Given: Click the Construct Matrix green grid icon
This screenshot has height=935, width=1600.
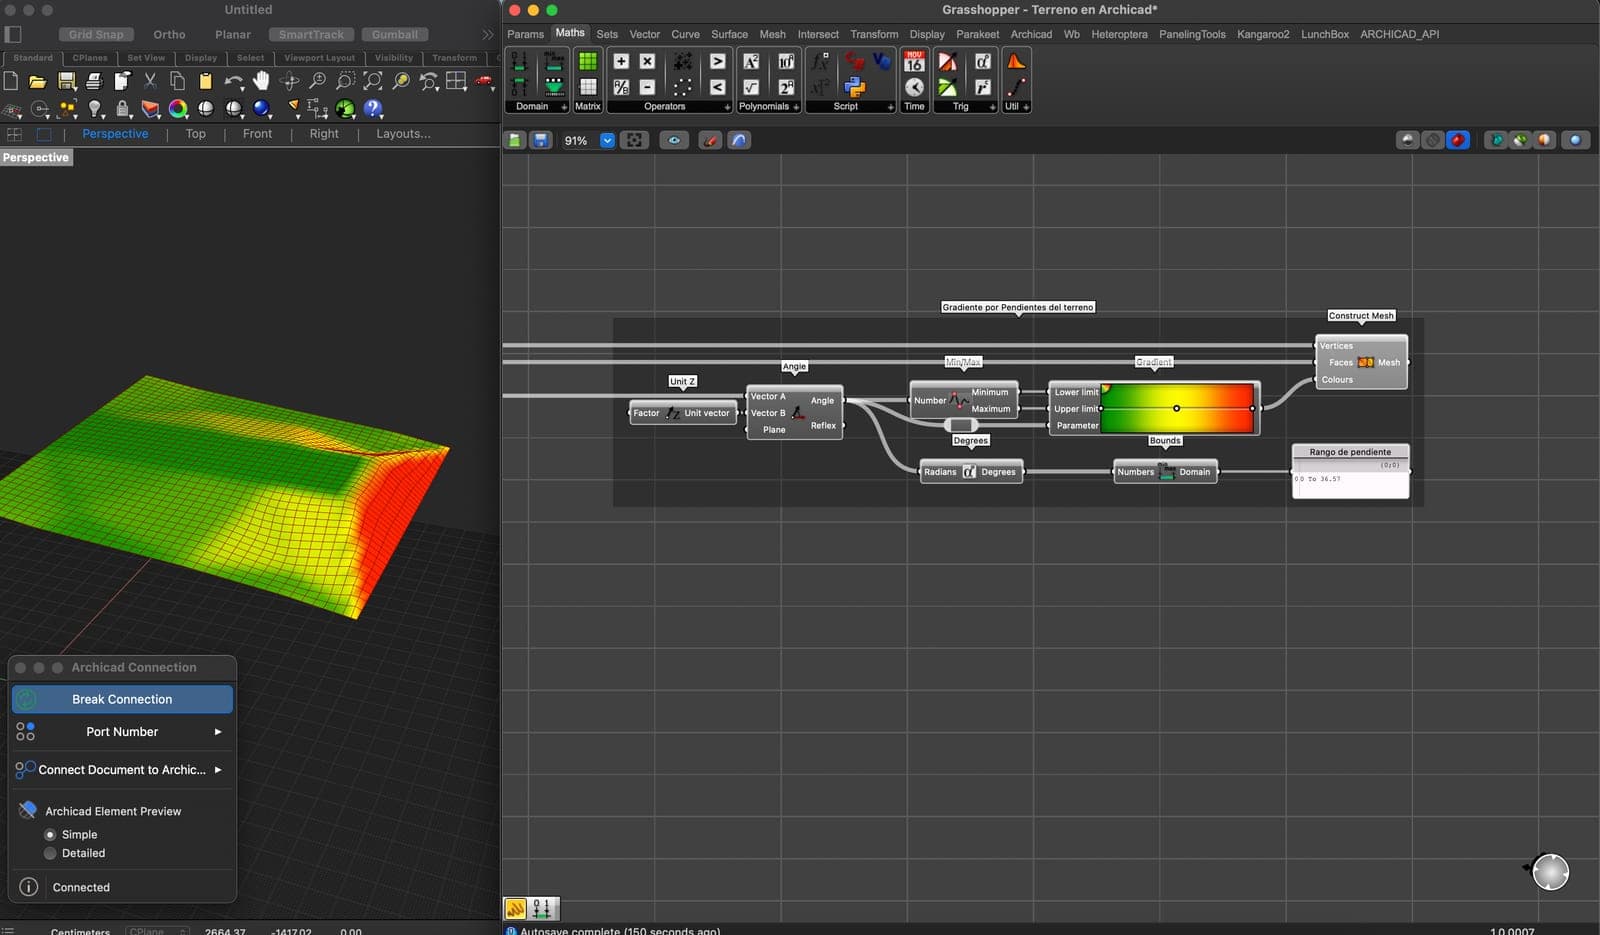Looking at the screenshot, I should (x=588, y=61).
